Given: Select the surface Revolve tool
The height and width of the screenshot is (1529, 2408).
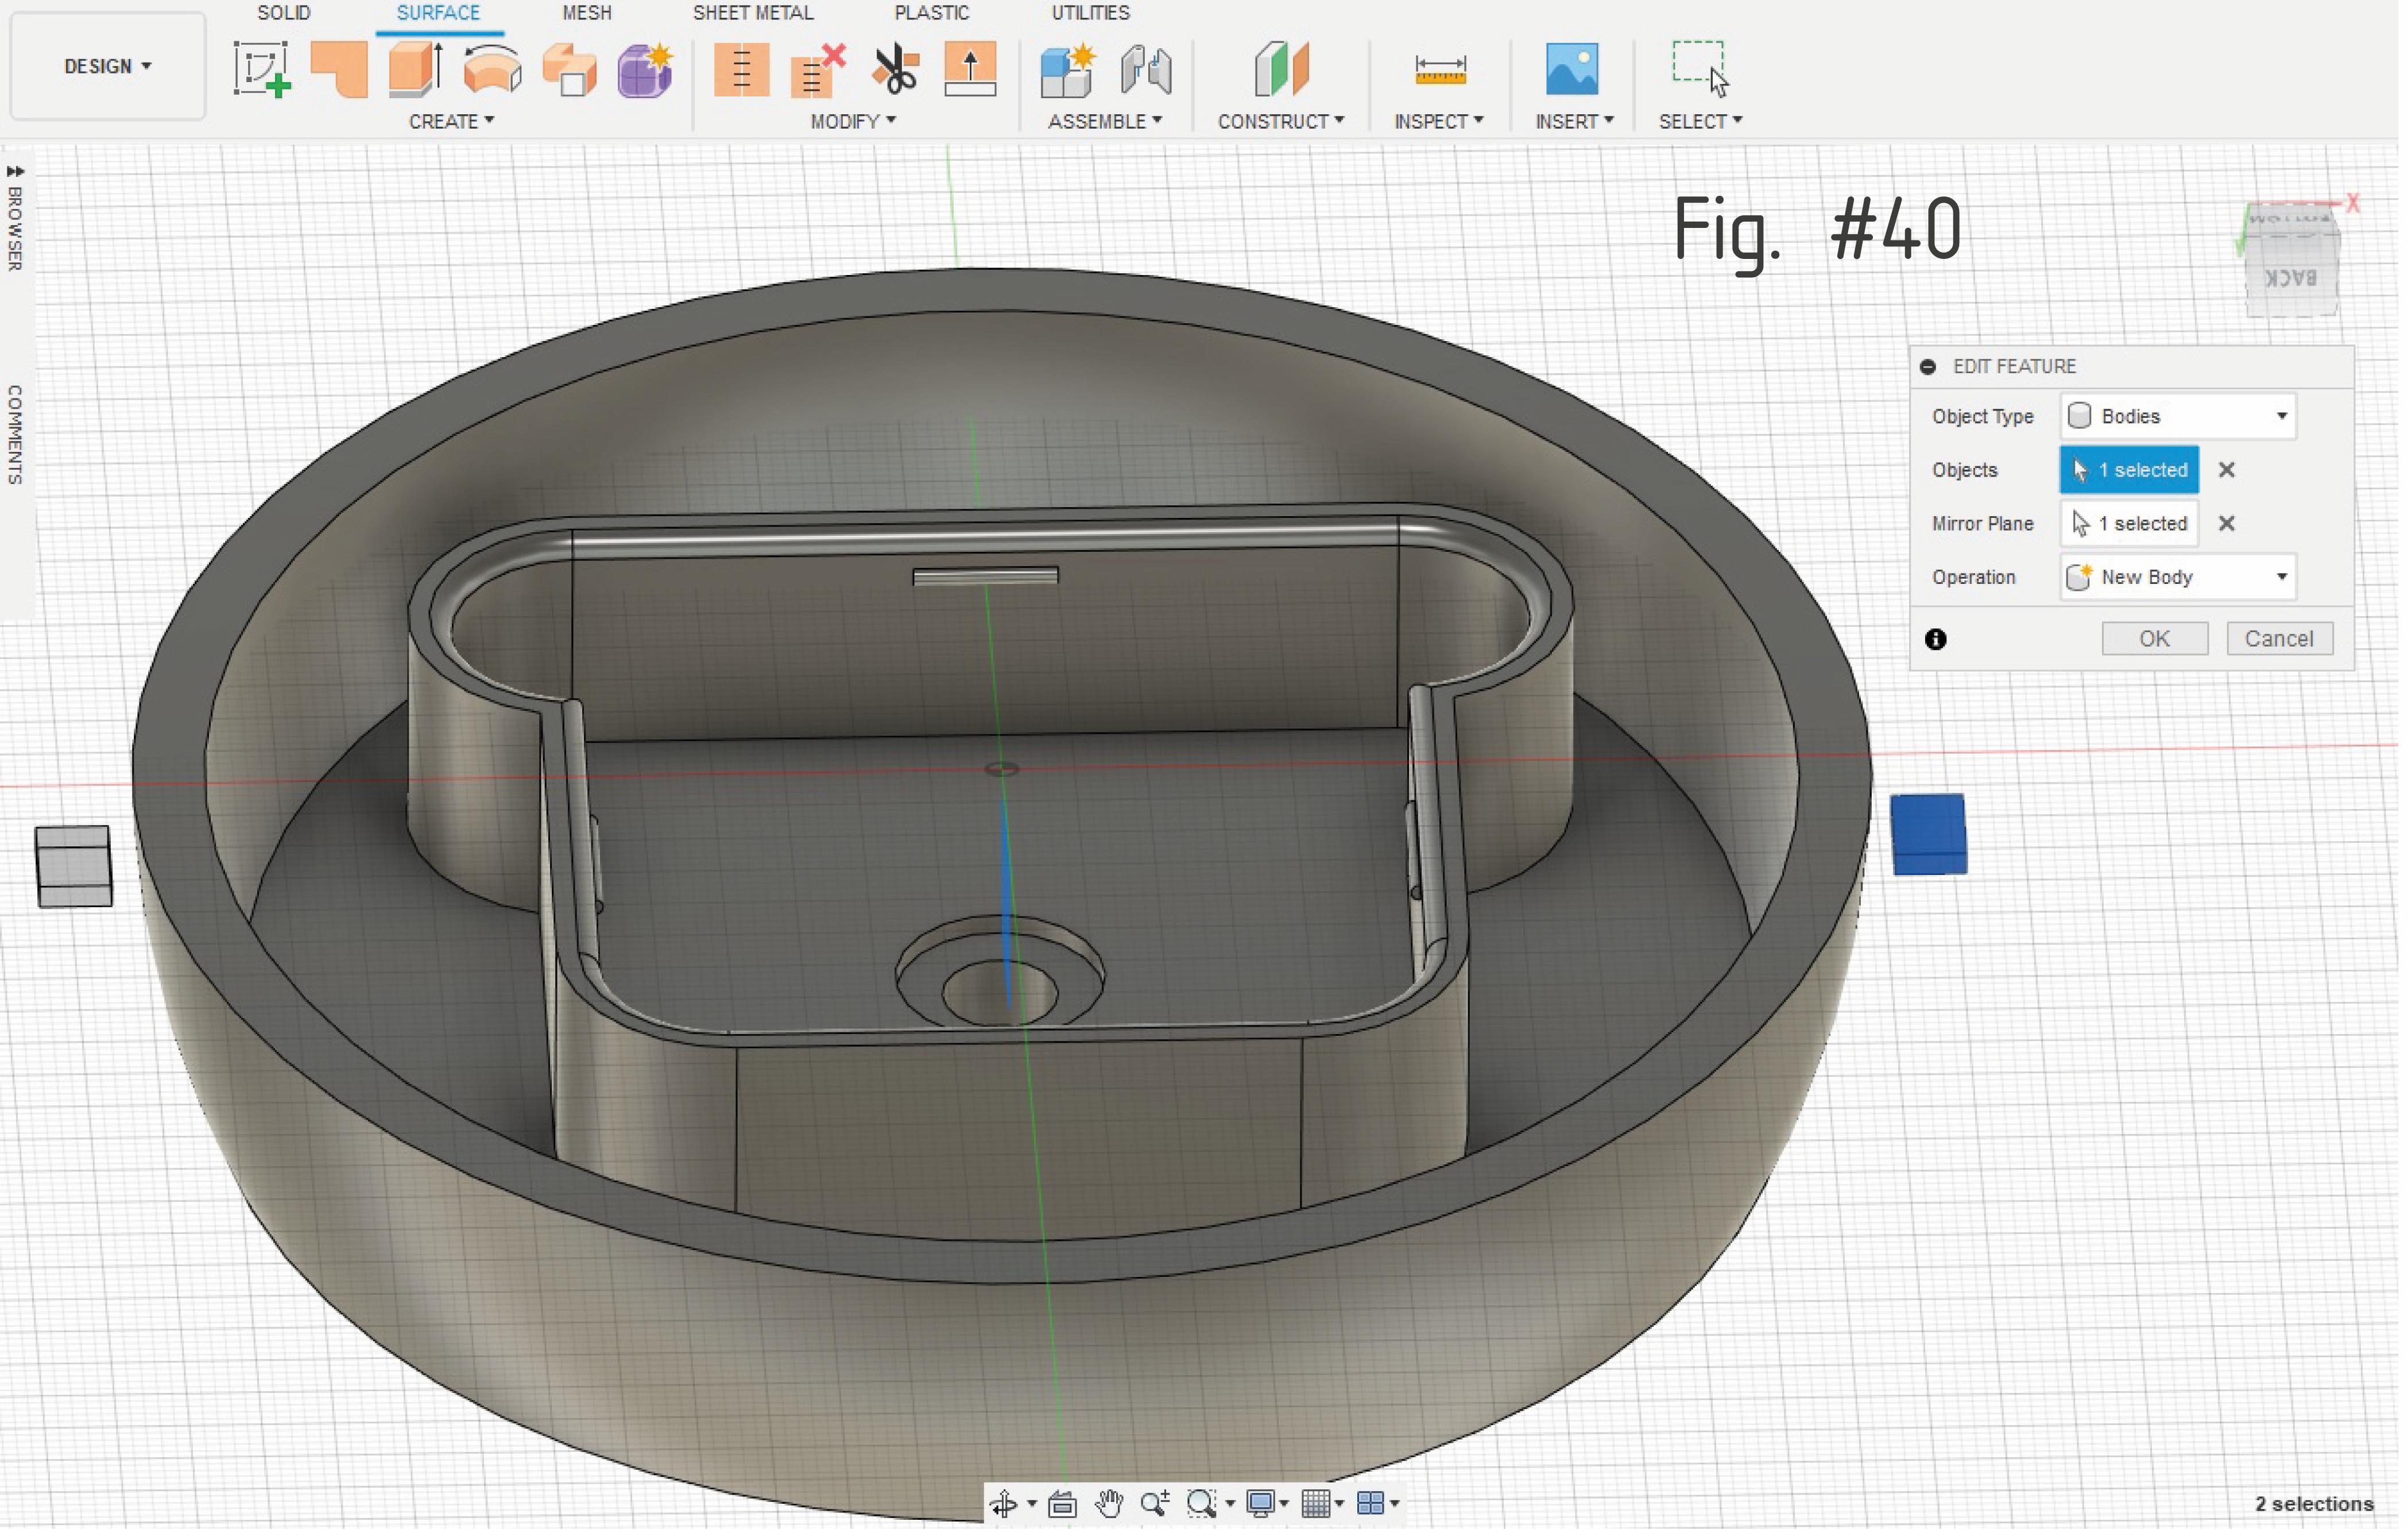Looking at the screenshot, I should pyautogui.click(x=492, y=69).
